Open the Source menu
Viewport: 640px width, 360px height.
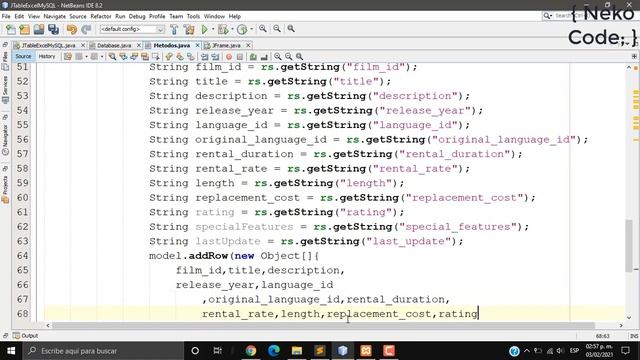pyautogui.click(x=78, y=16)
